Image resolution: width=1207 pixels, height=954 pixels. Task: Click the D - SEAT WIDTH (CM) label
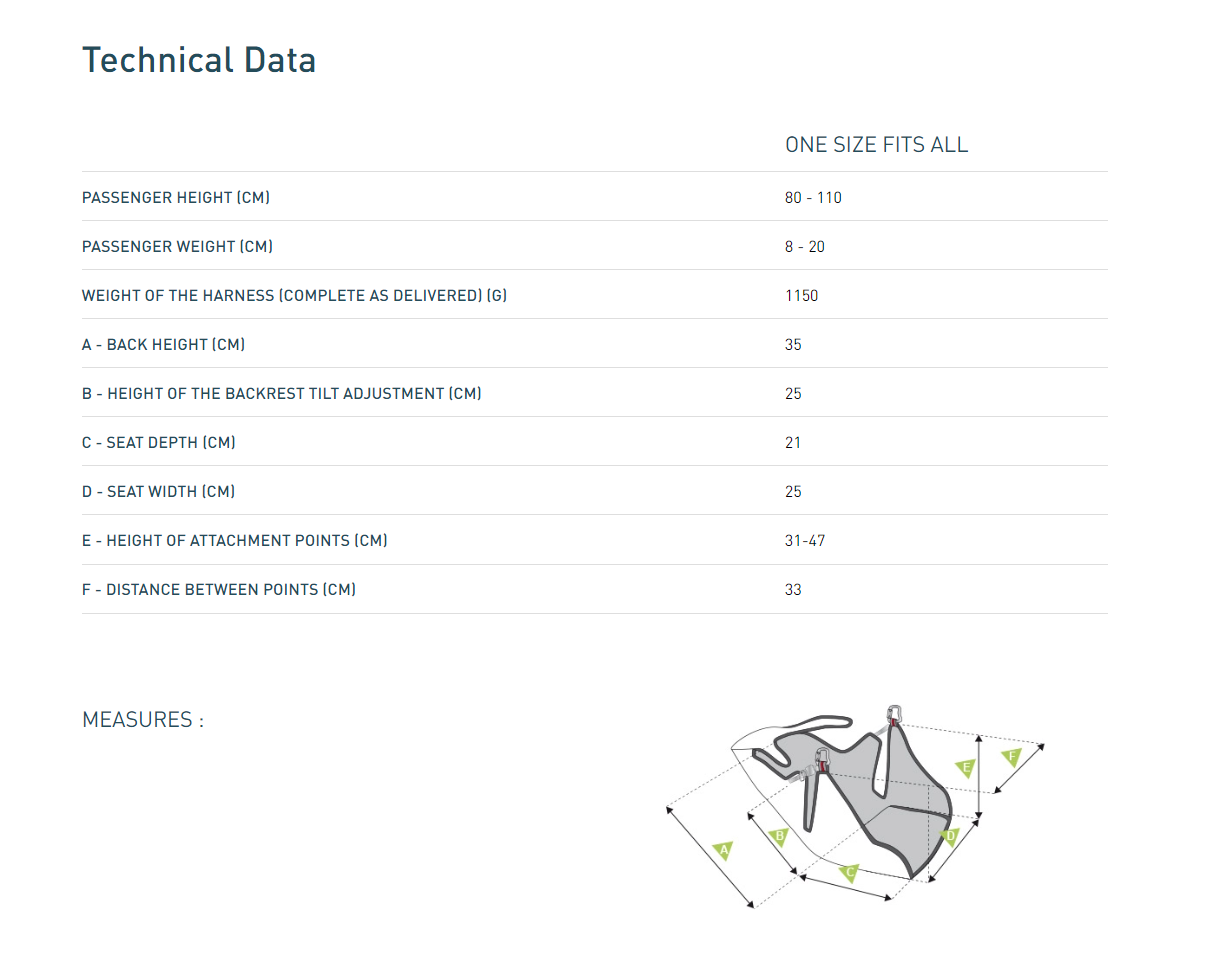click(158, 492)
